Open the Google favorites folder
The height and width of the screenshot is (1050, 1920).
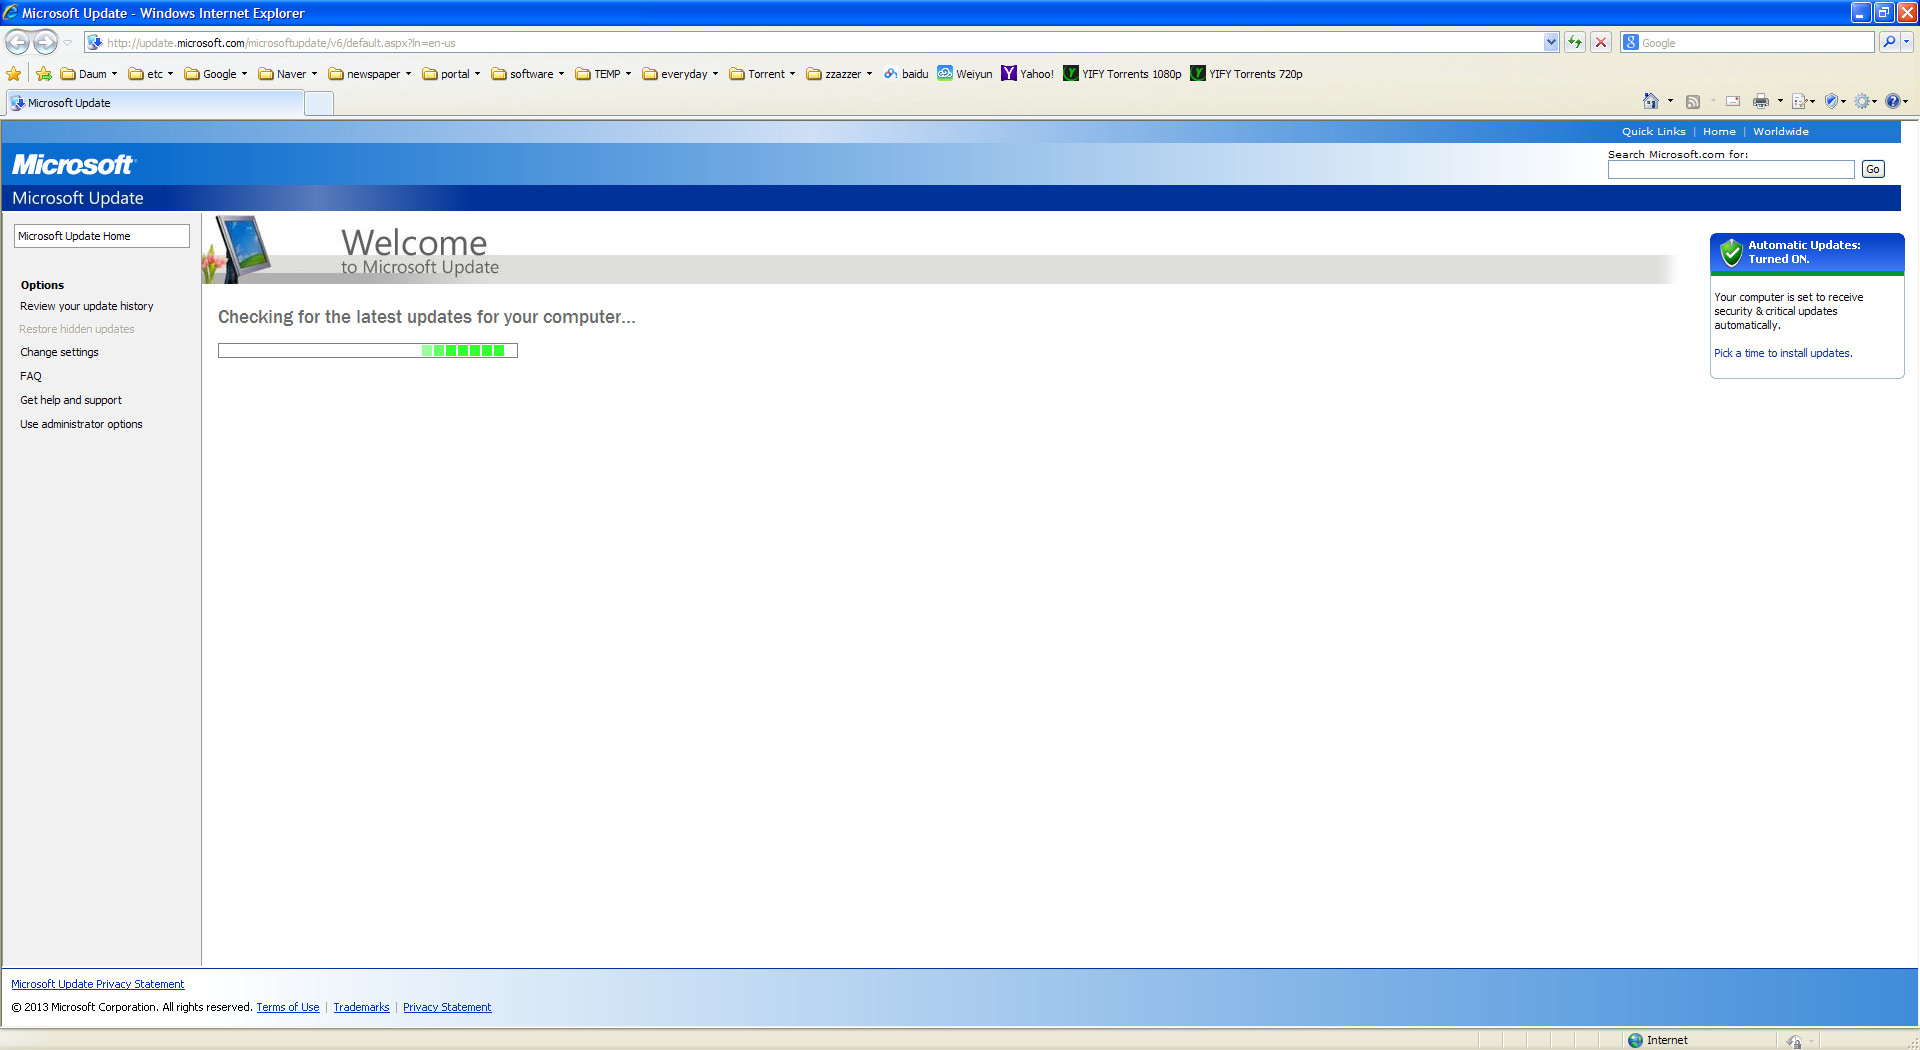coord(216,74)
